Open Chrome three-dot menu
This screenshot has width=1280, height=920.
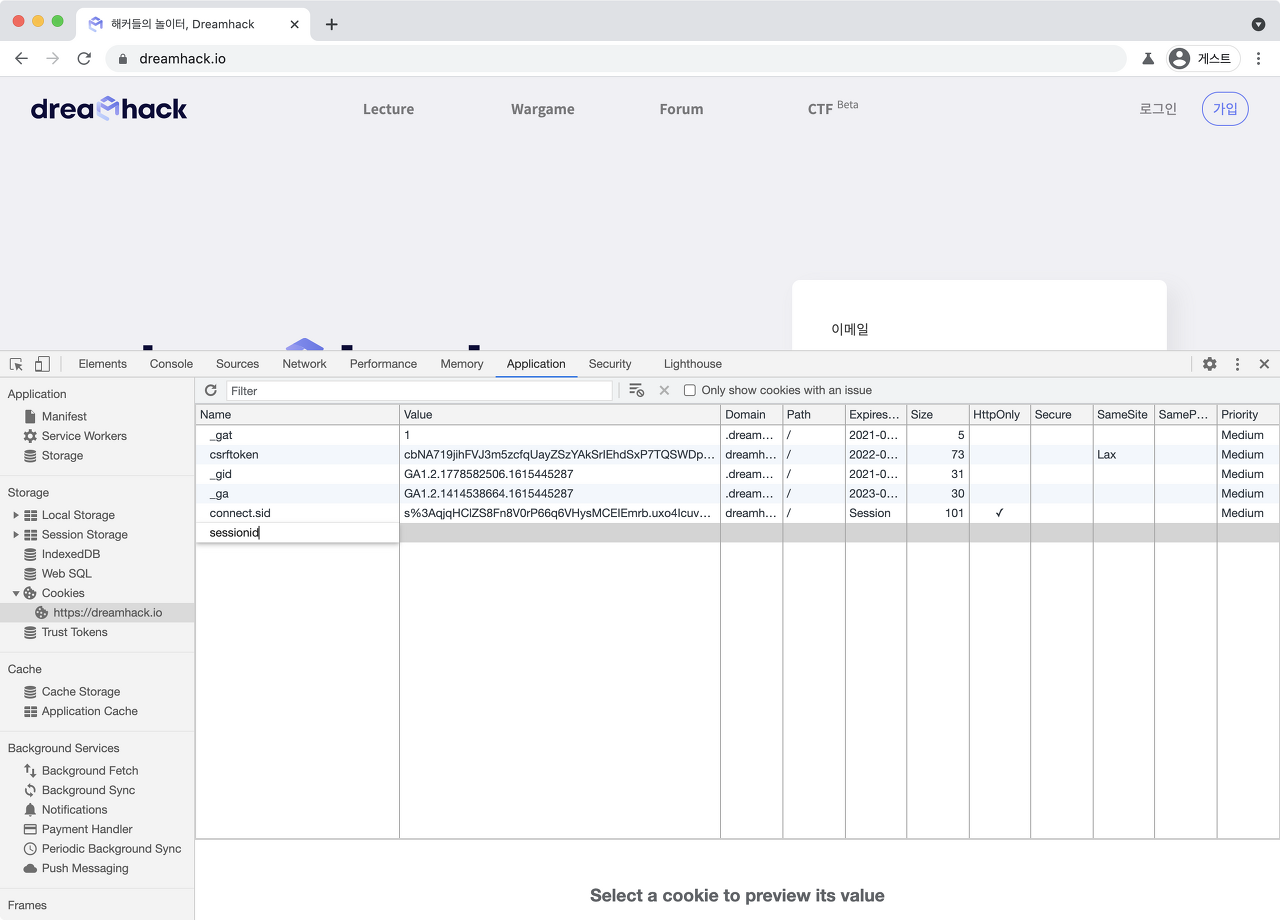1259,58
